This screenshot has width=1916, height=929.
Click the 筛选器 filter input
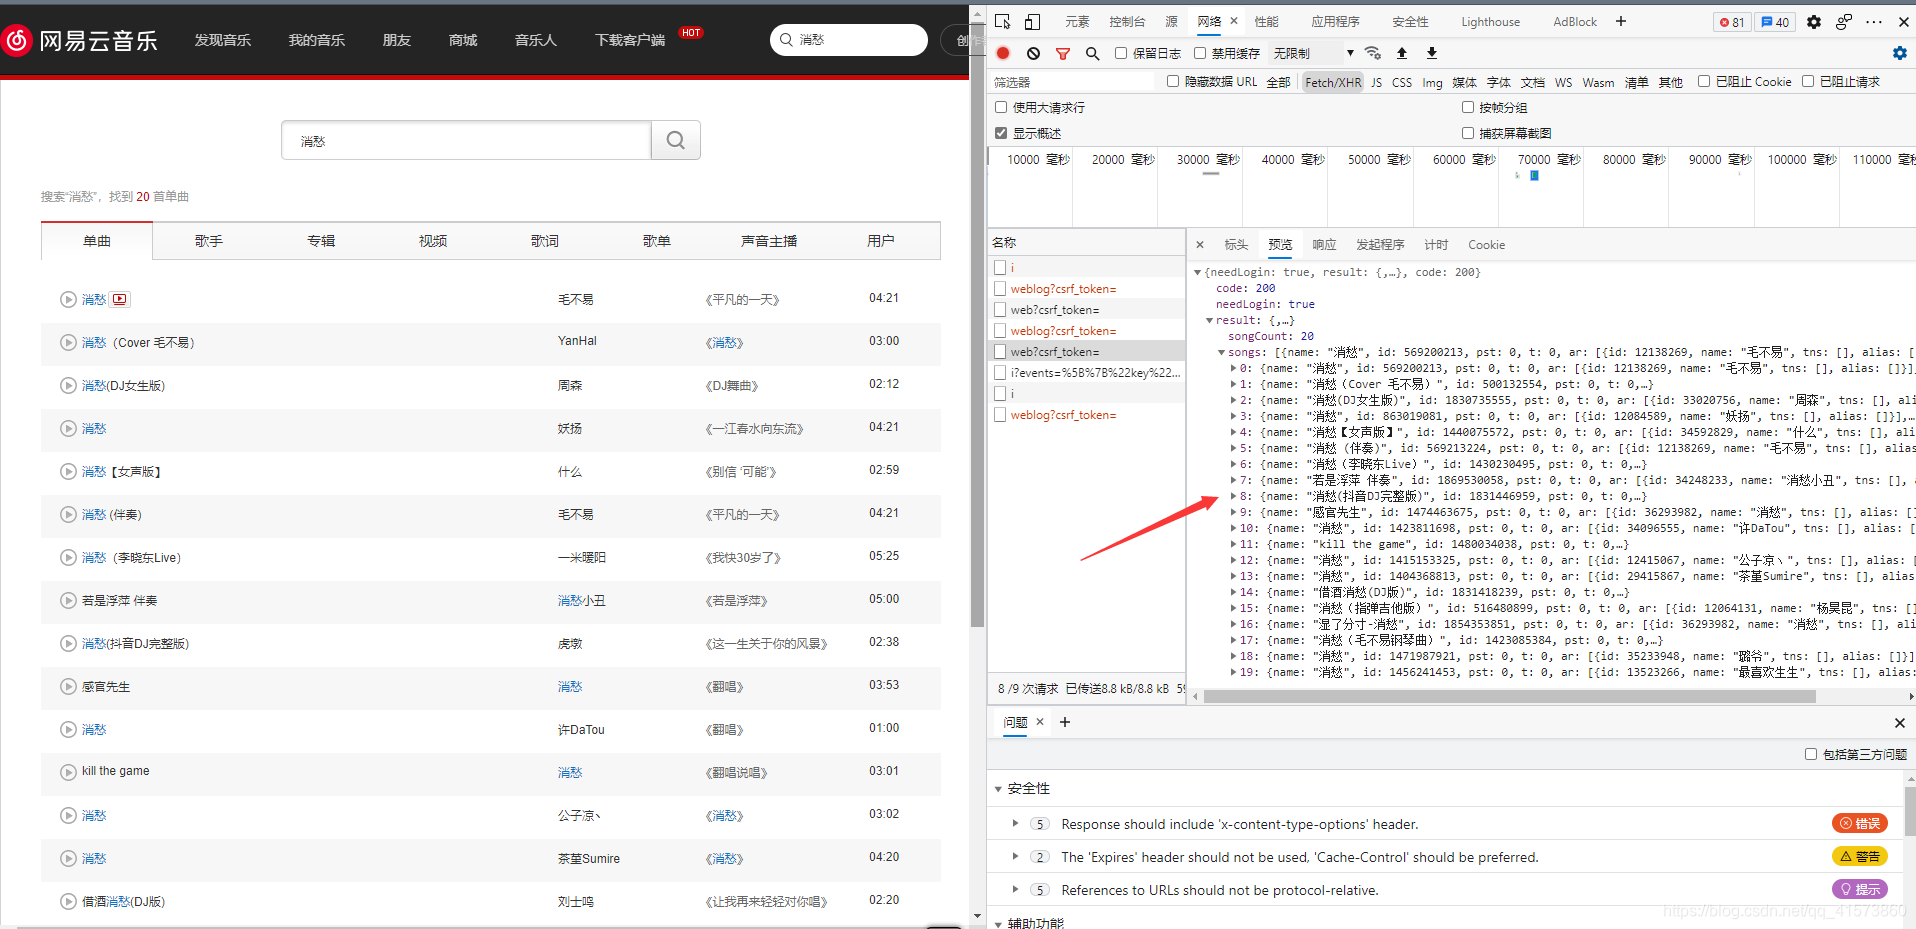coord(1070,82)
